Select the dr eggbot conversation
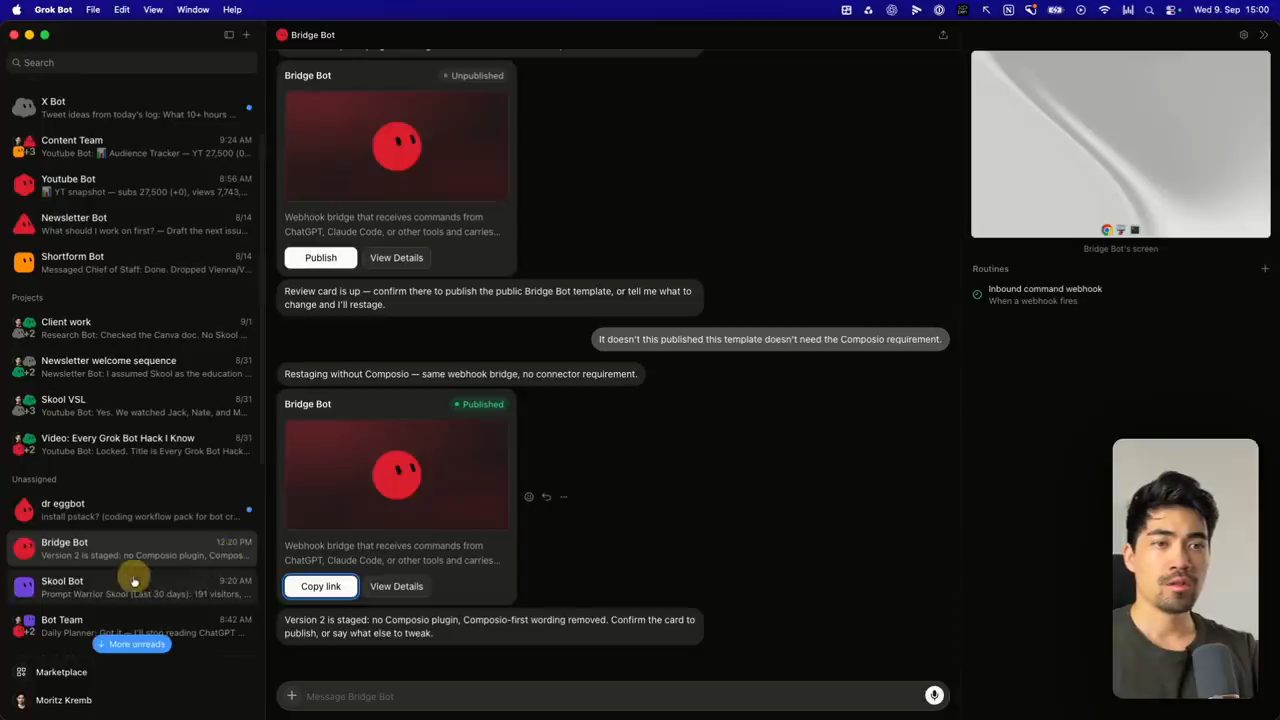This screenshot has height=720, width=1280. pyautogui.click(x=133, y=510)
